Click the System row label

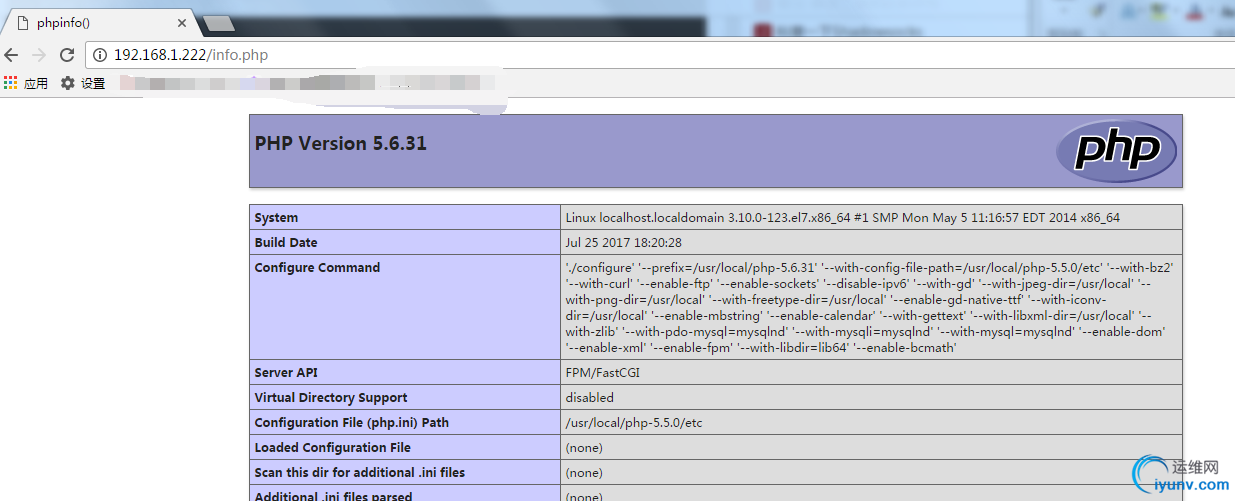point(276,217)
